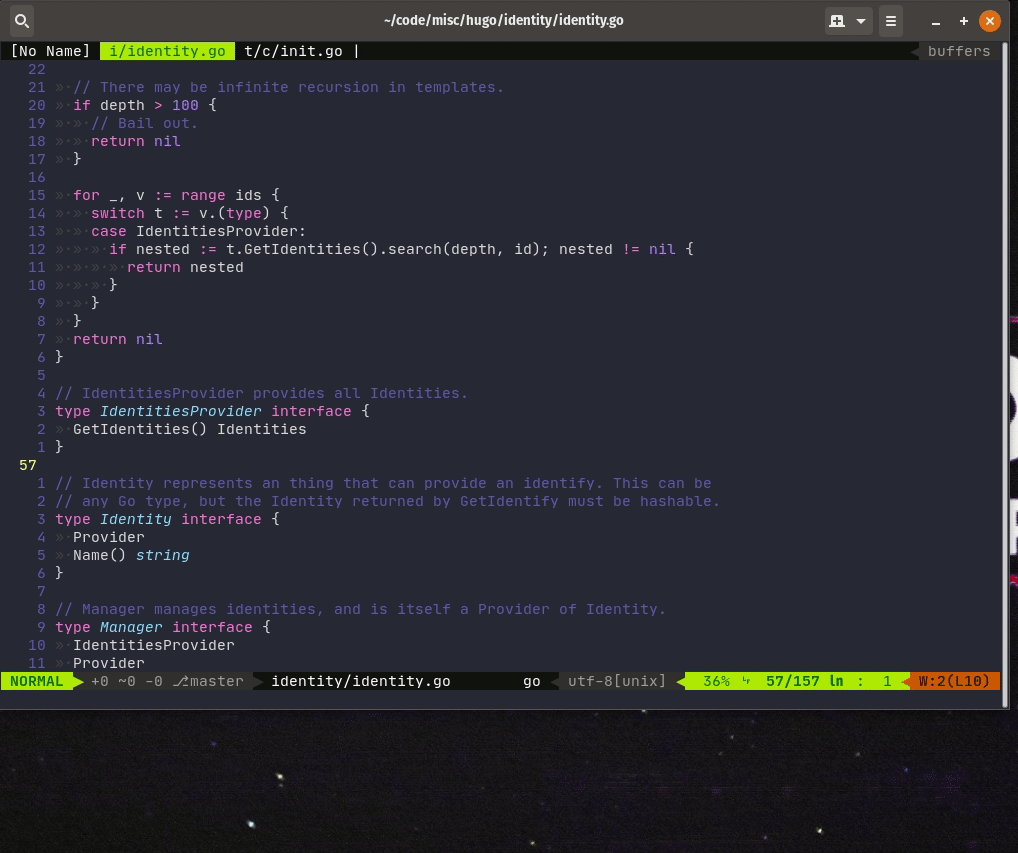Click the 36% position indicator

(716, 681)
